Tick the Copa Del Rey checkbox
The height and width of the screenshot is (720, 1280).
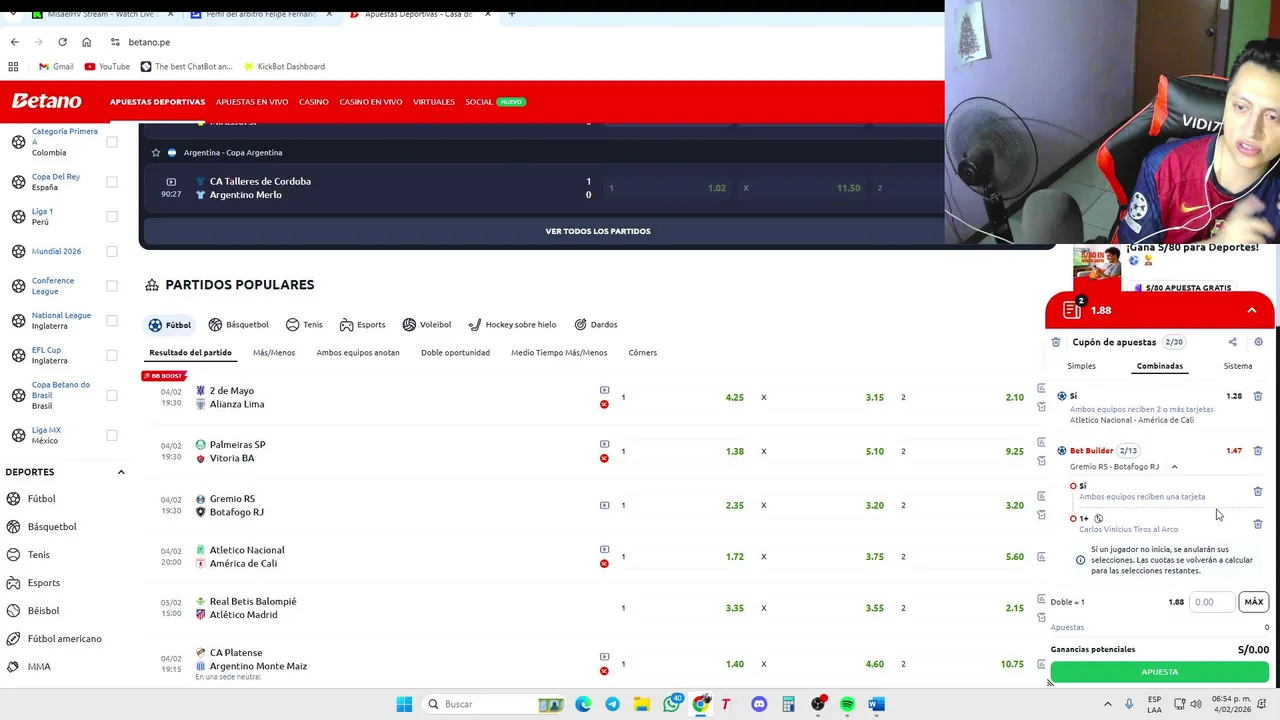[x=112, y=182]
